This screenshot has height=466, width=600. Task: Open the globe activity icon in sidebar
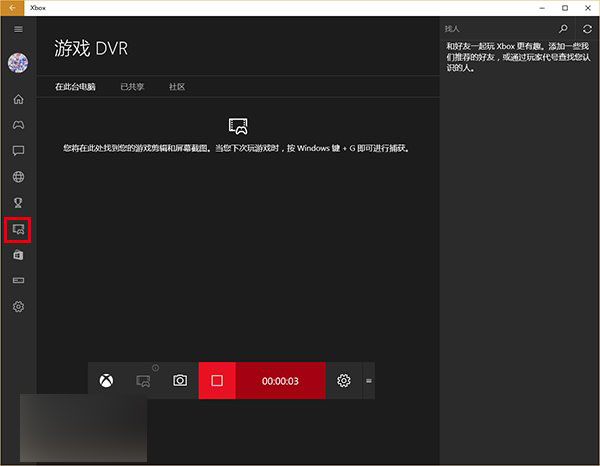18,177
